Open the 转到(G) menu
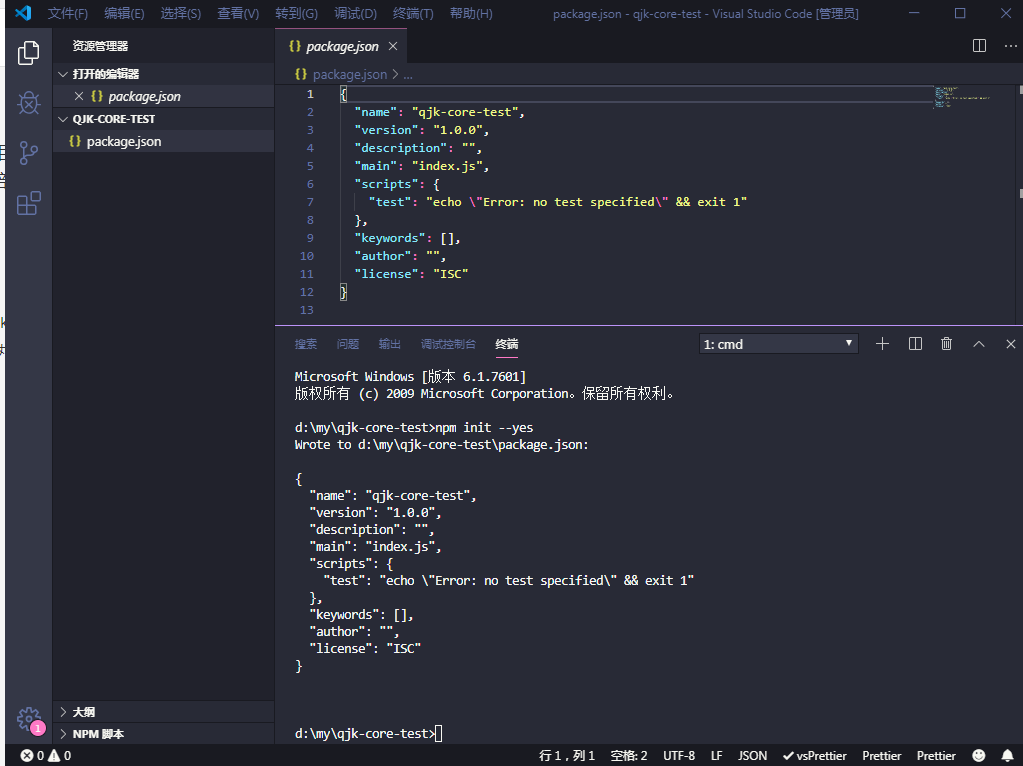Viewport: 1023px width, 766px height. [x=296, y=13]
